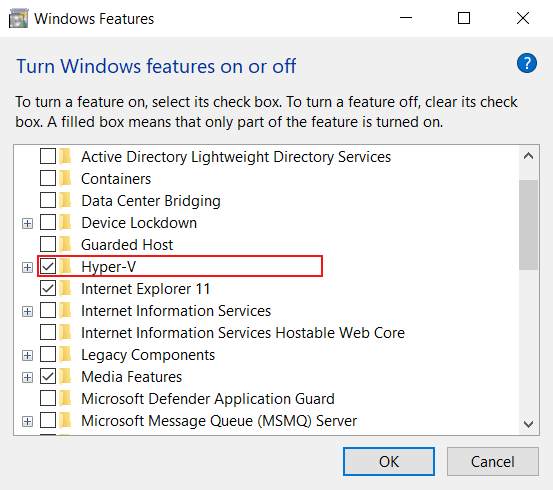The height and width of the screenshot is (490, 553).
Task: Select the Internet Explorer 11 label
Action: point(145,289)
